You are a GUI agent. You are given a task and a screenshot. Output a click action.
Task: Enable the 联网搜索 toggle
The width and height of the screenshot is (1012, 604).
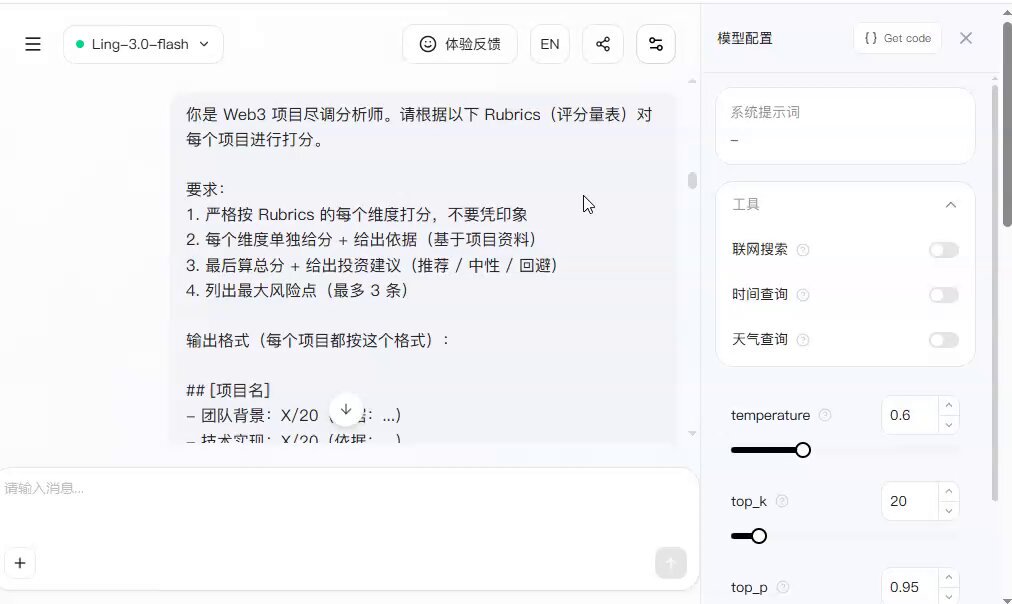click(x=944, y=250)
